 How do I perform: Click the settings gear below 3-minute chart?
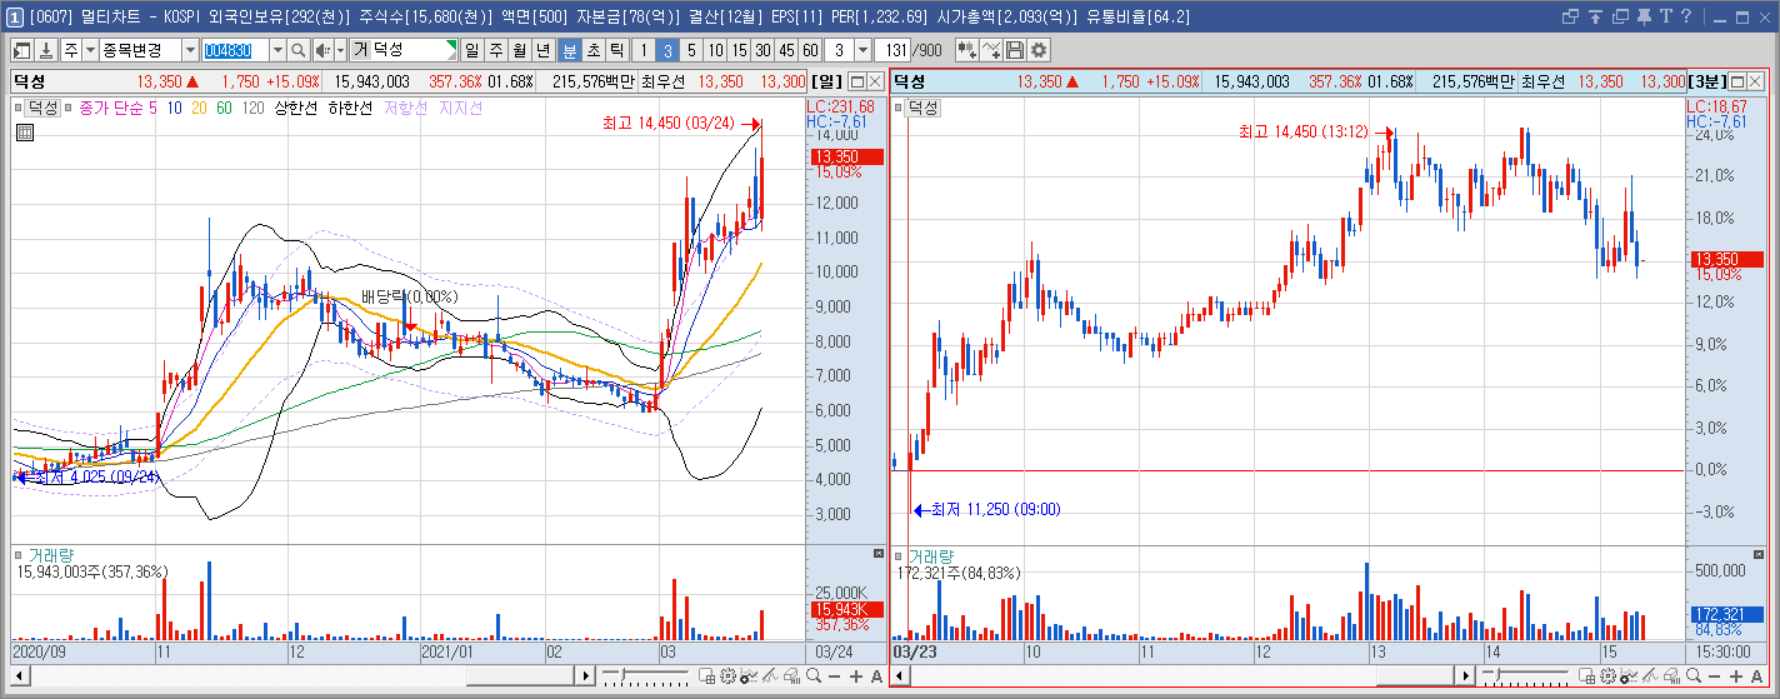[x=1607, y=677]
